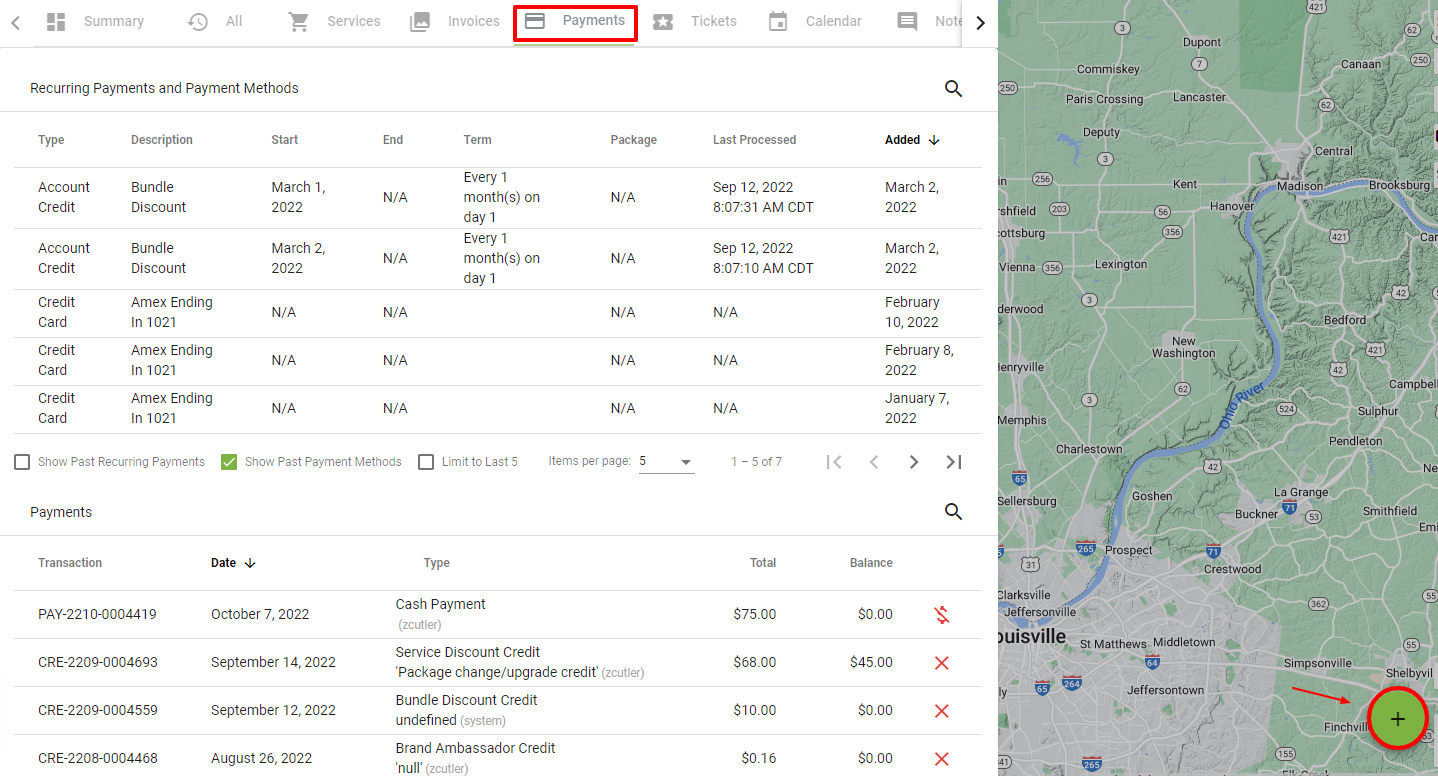Select Bundle Discount starting March 2, 2022
Image resolution: width=1438 pixels, height=776 pixels.
pos(498,259)
